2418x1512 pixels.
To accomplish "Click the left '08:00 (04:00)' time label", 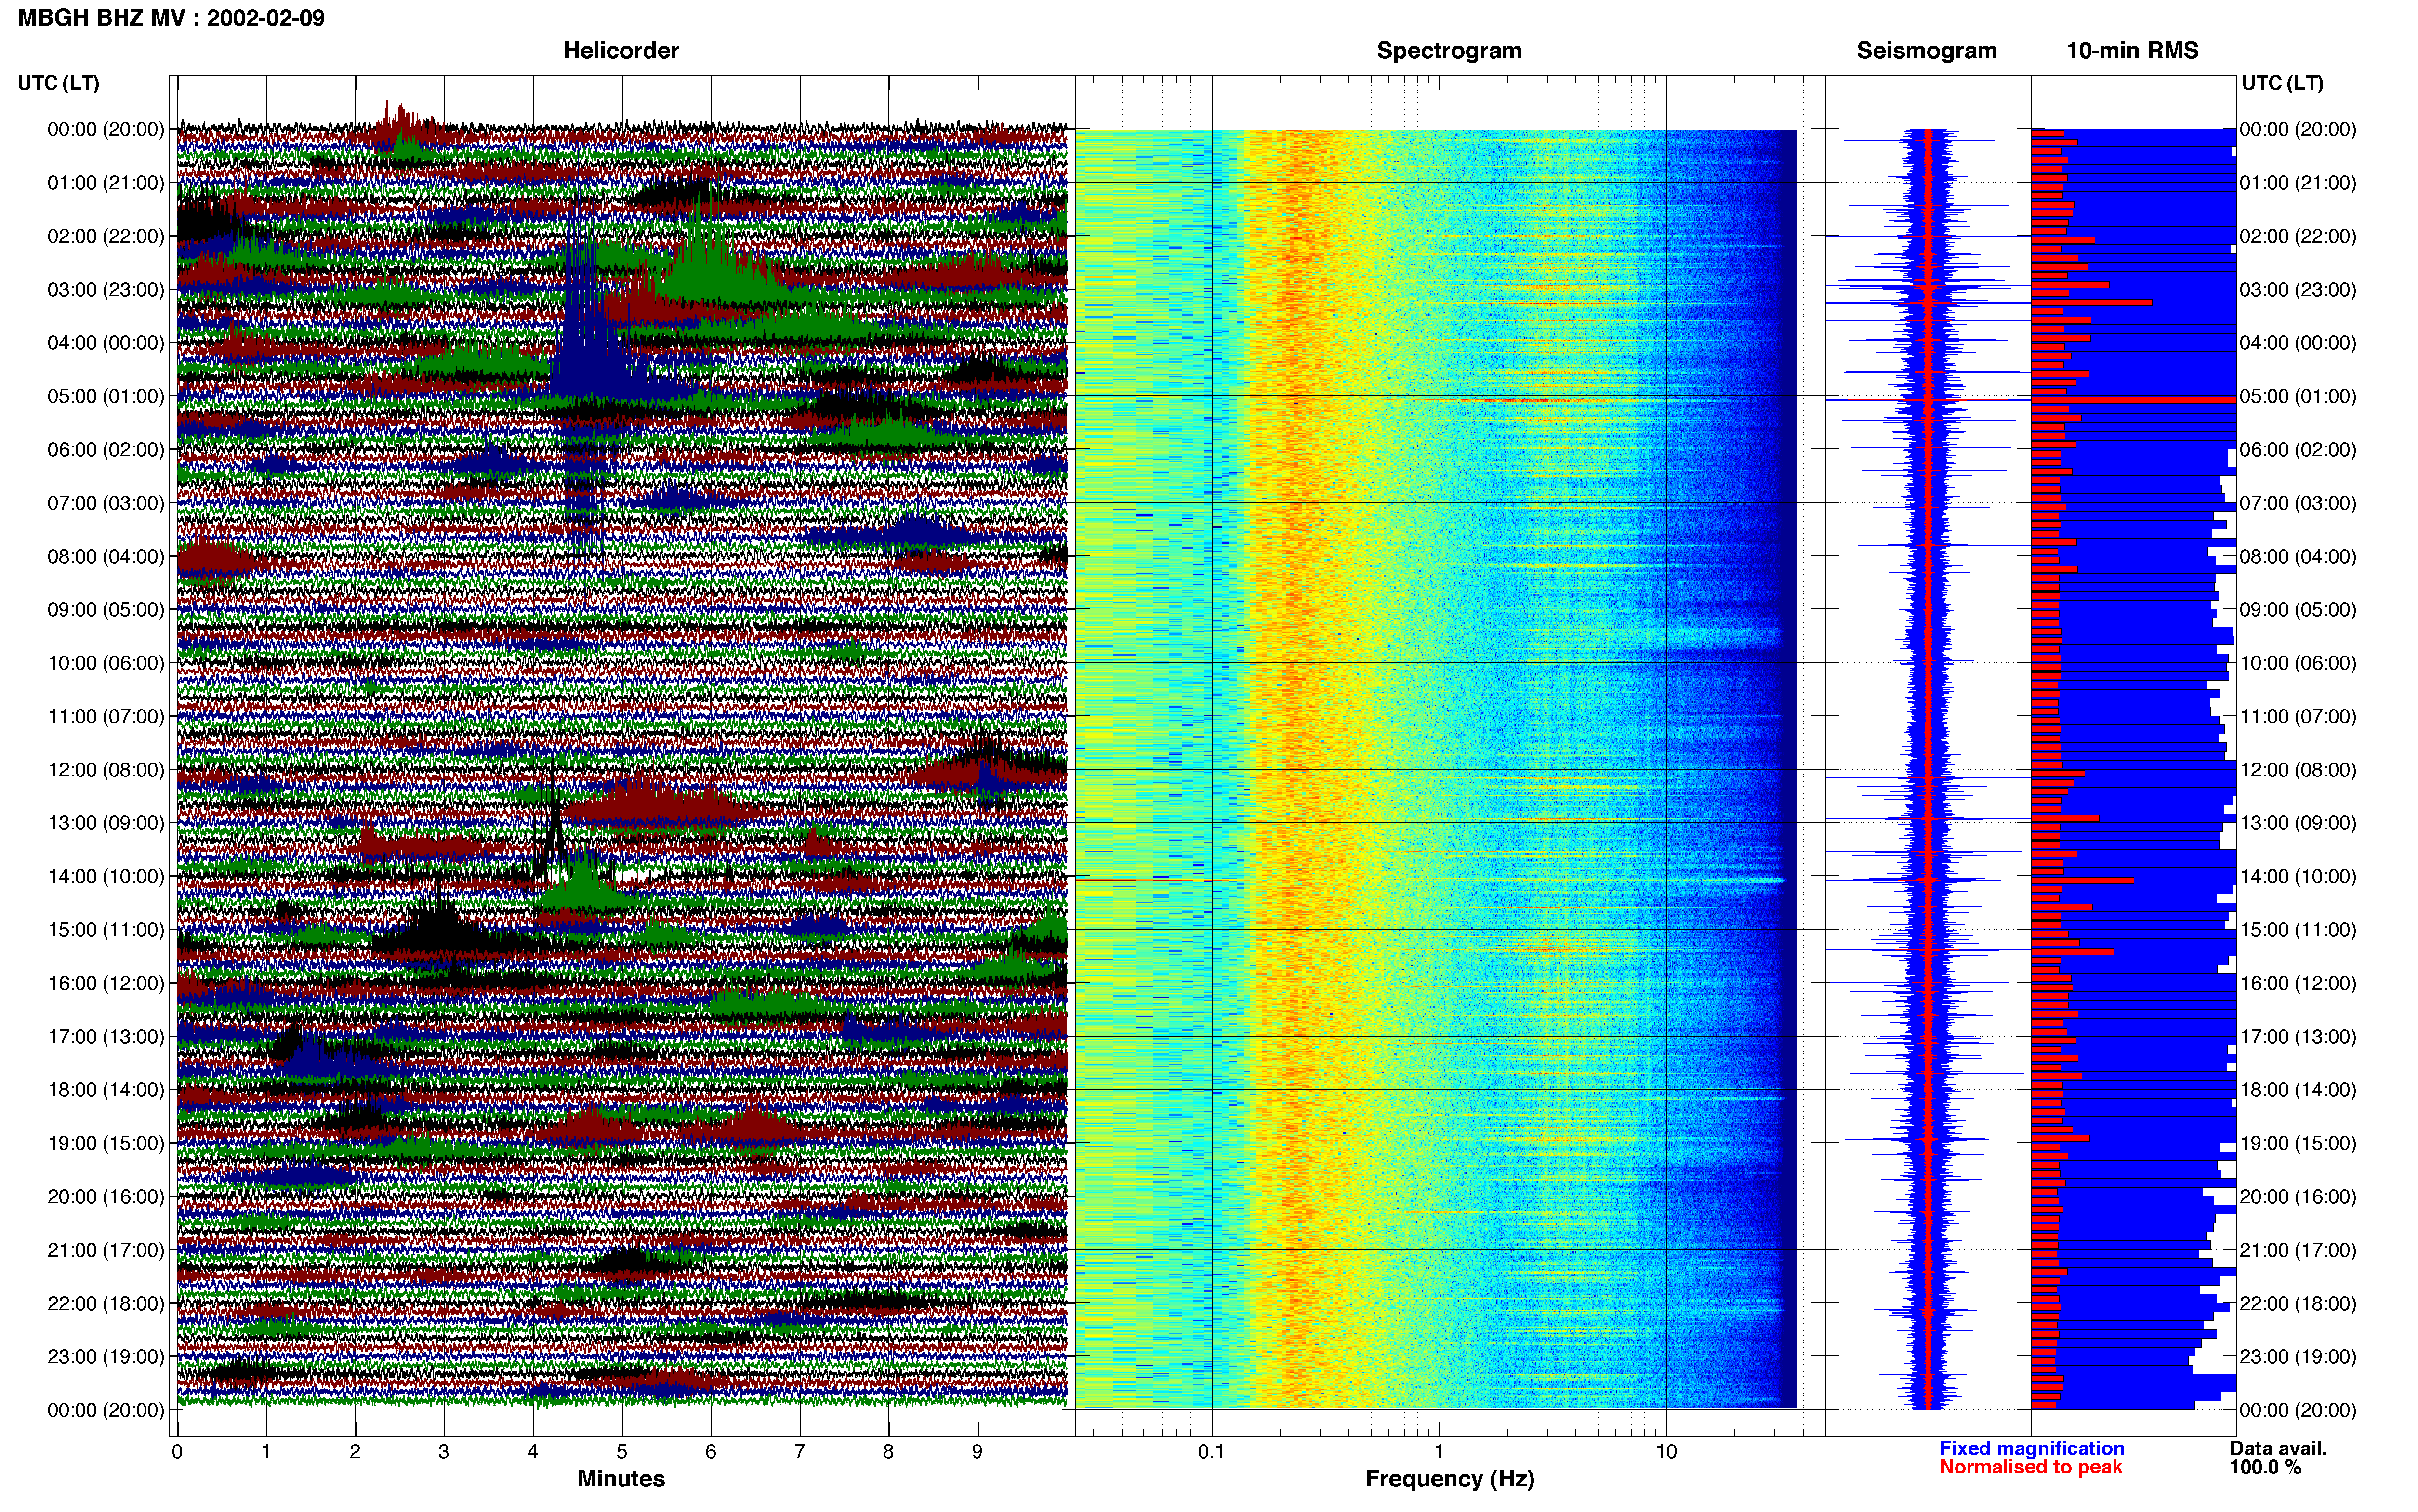I will pos(106,556).
